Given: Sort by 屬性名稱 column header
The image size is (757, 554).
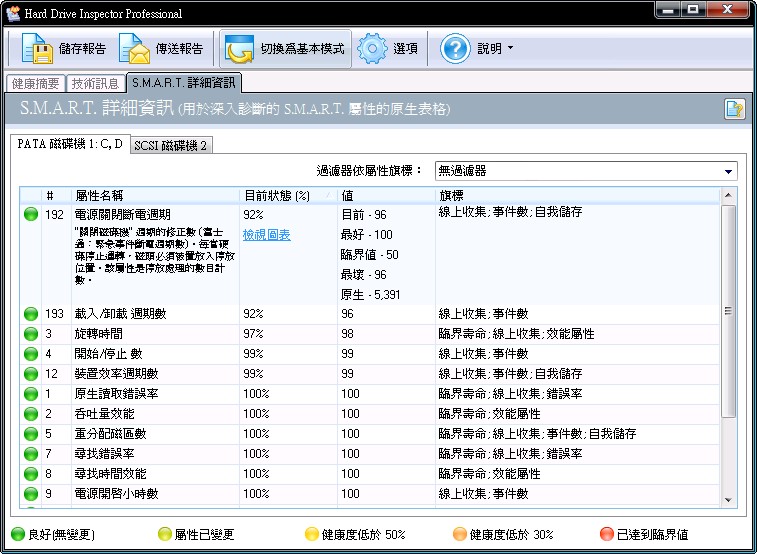Looking at the screenshot, I should point(154,195).
